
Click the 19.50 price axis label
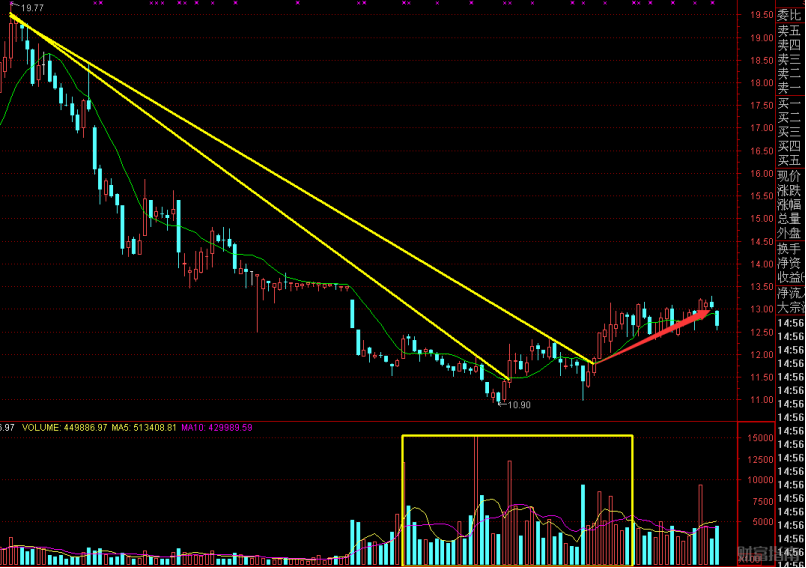coord(762,15)
